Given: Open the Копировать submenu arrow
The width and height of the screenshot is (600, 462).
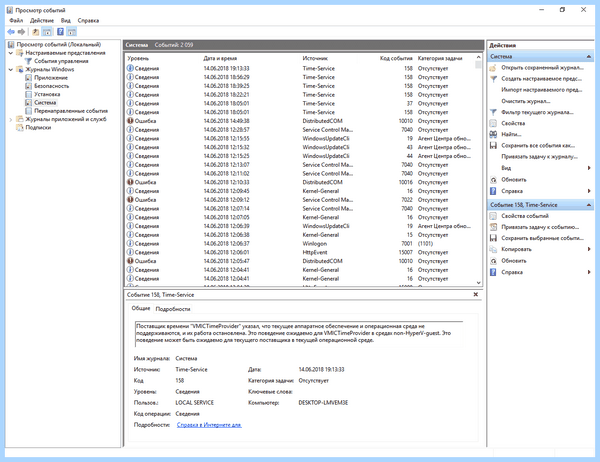Looking at the screenshot, I should (589, 249).
